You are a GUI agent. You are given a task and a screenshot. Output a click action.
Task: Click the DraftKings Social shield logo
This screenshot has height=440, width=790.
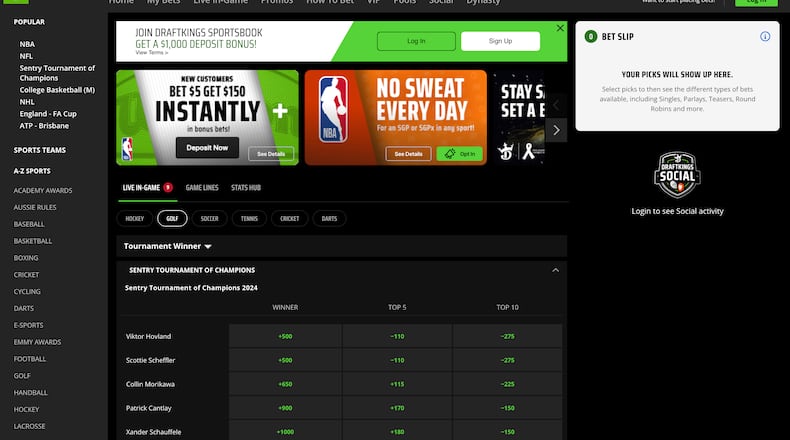pyautogui.click(x=677, y=174)
